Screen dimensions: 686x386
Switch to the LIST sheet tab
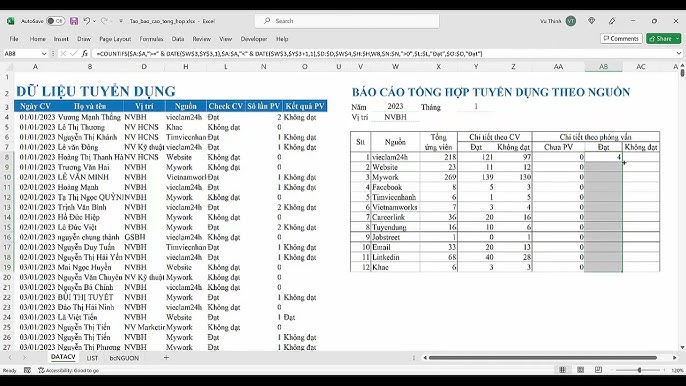click(92, 358)
